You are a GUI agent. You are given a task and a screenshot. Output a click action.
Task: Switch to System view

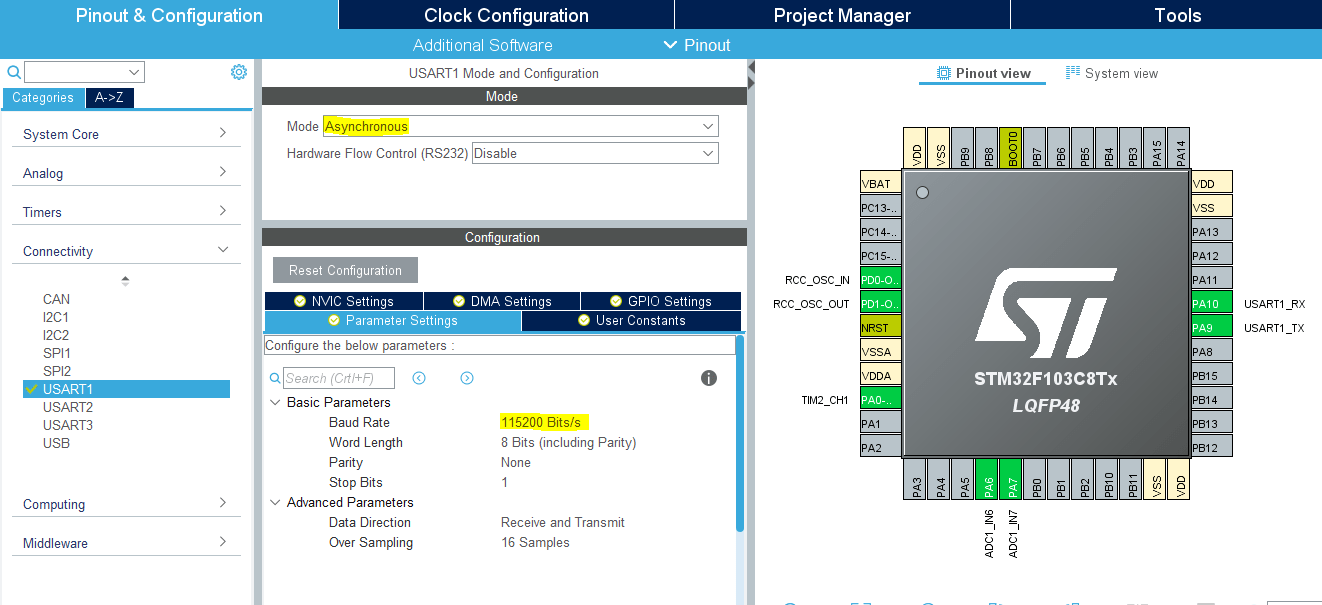point(1111,73)
